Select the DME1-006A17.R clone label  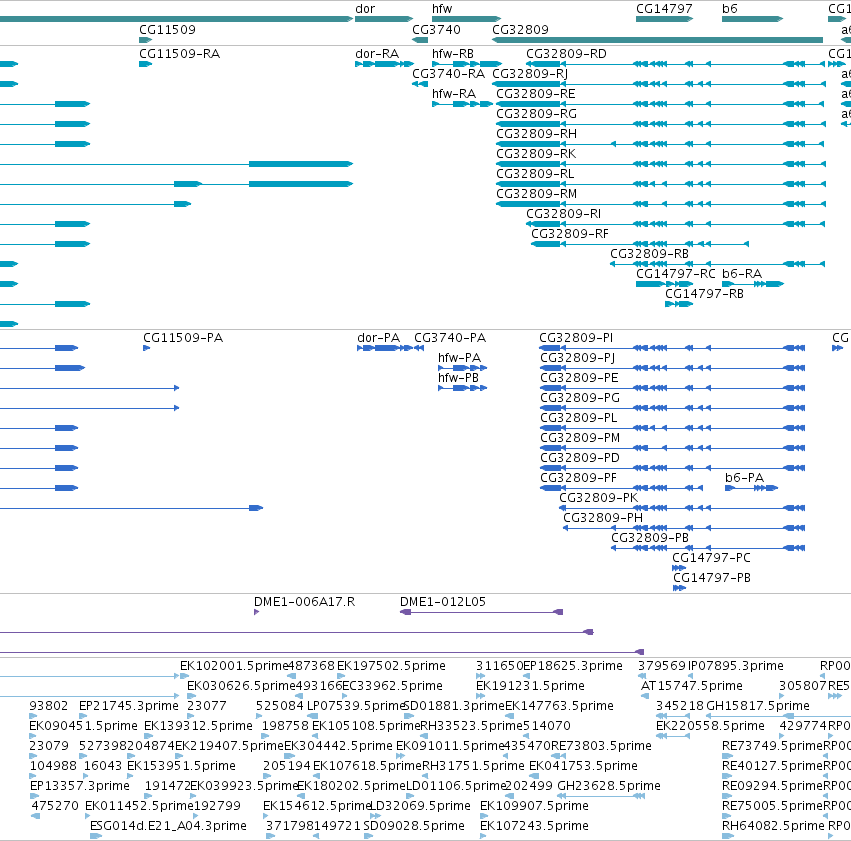click(304, 602)
